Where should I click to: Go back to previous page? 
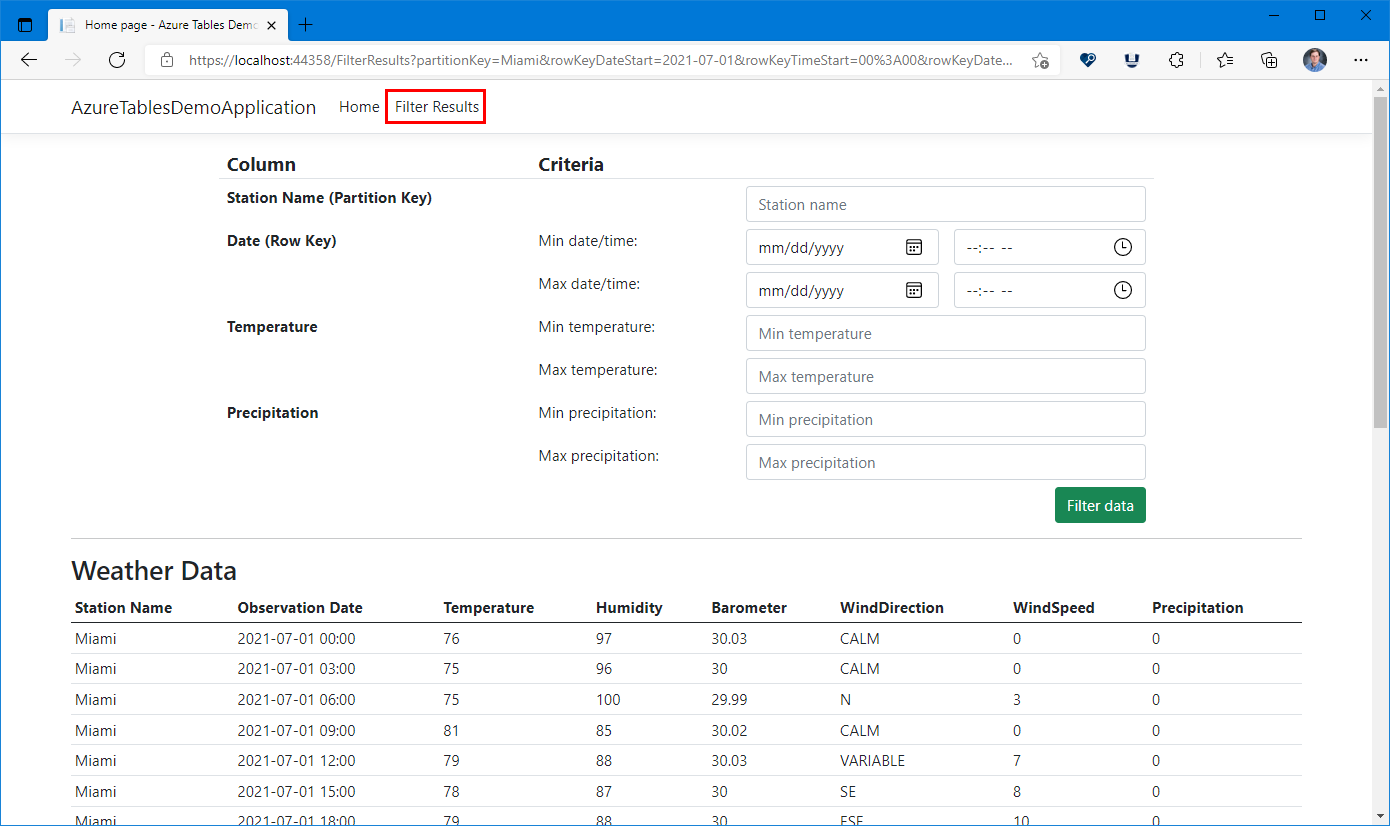(x=29, y=60)
